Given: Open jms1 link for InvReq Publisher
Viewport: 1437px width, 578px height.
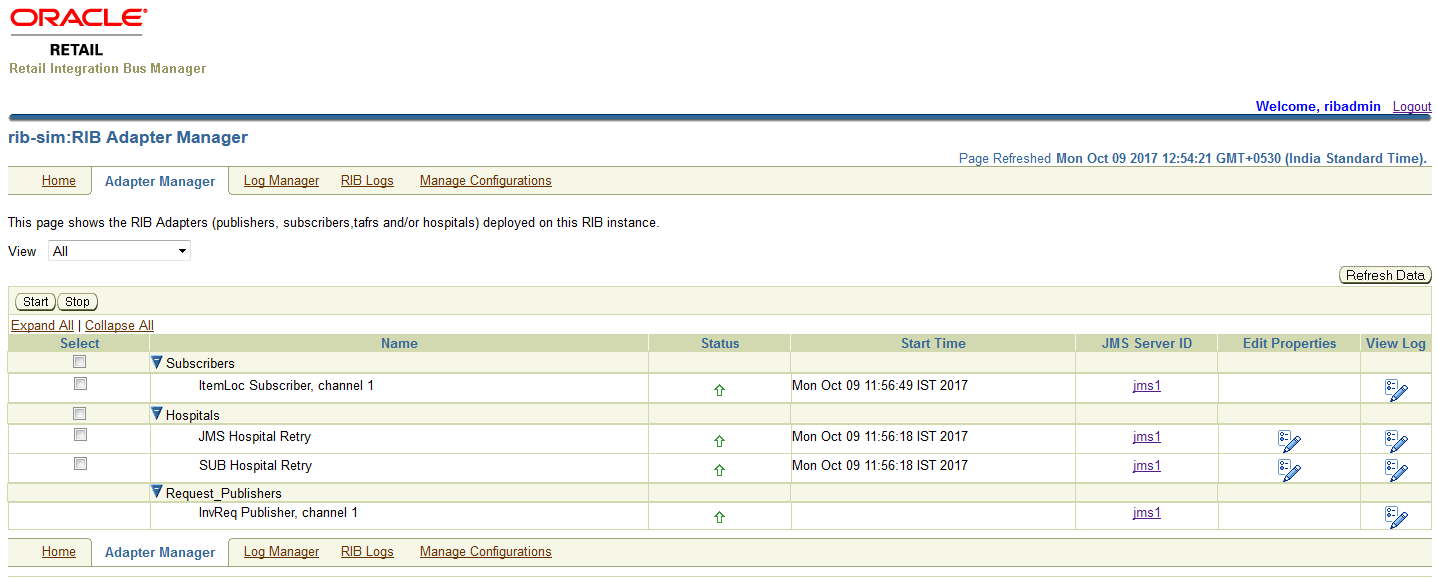Looking at the screenshot, I should tap(1147, 512).
